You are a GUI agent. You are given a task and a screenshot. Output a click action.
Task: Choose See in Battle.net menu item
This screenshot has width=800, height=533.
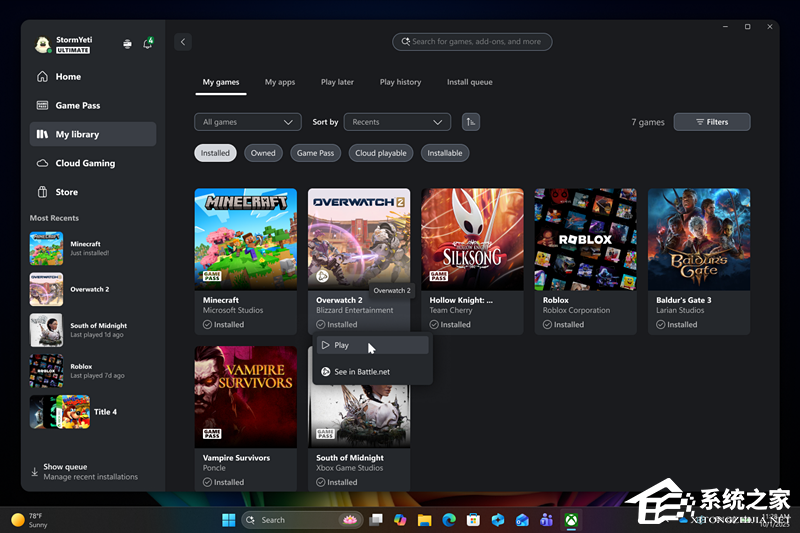click(372, 372)
